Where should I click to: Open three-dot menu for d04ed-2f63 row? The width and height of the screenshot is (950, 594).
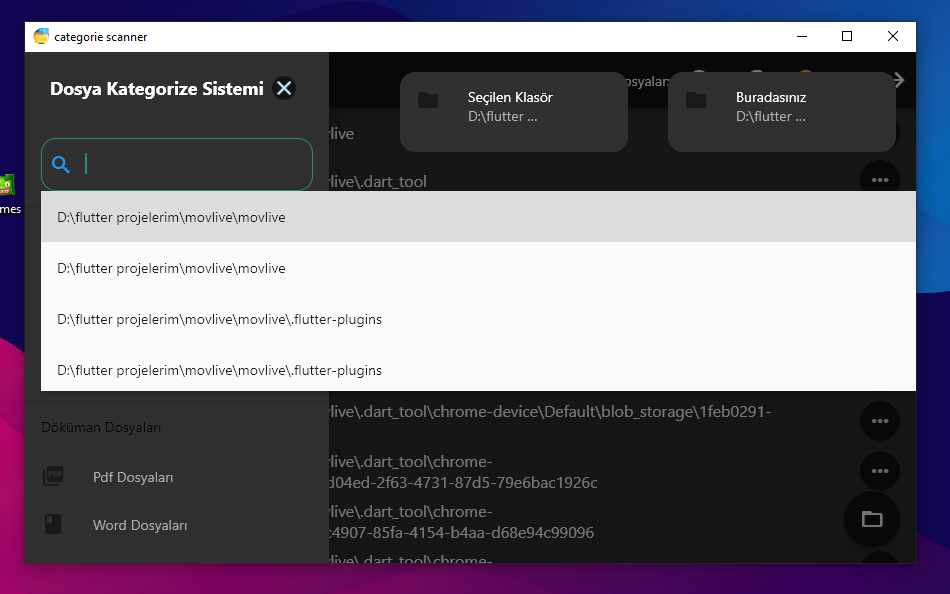pos(880,471)
